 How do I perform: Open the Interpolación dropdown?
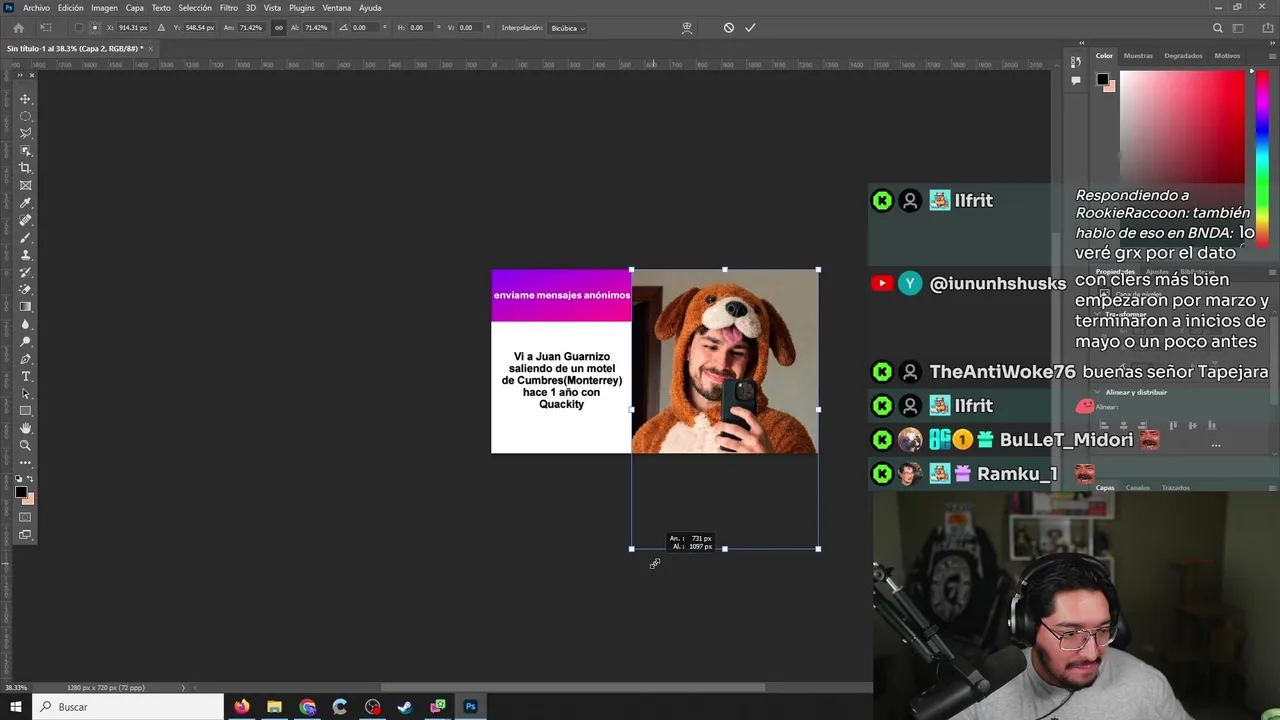569,28
